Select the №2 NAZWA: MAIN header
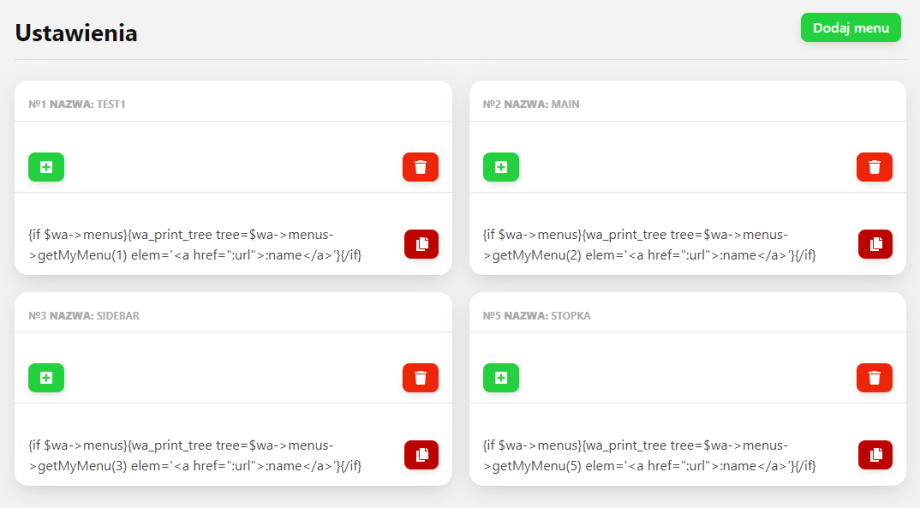 (x=530, y=104)
